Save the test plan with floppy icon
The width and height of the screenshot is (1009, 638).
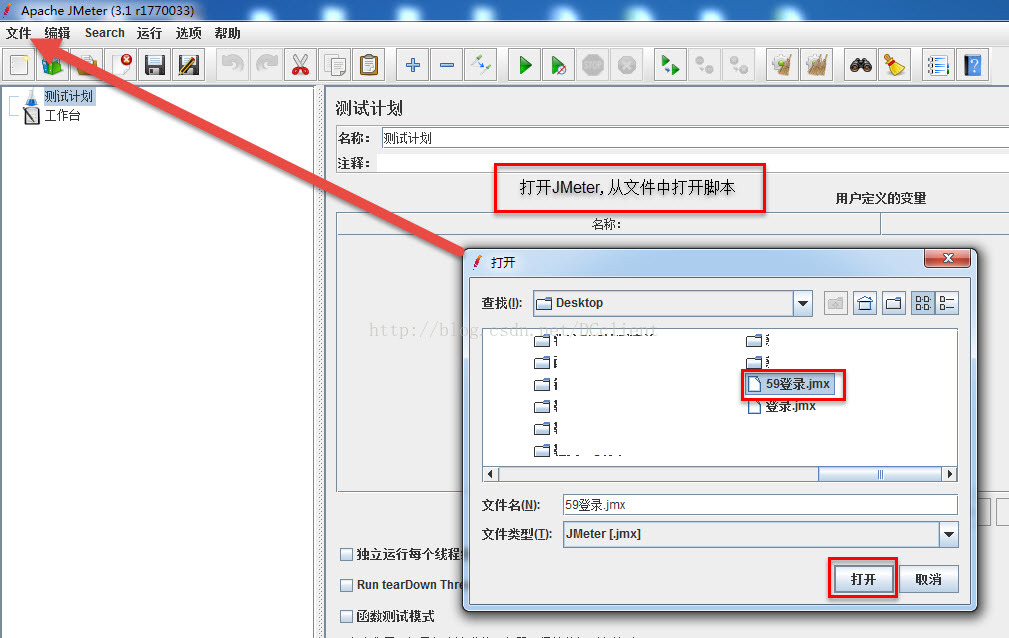coord(154,65)
